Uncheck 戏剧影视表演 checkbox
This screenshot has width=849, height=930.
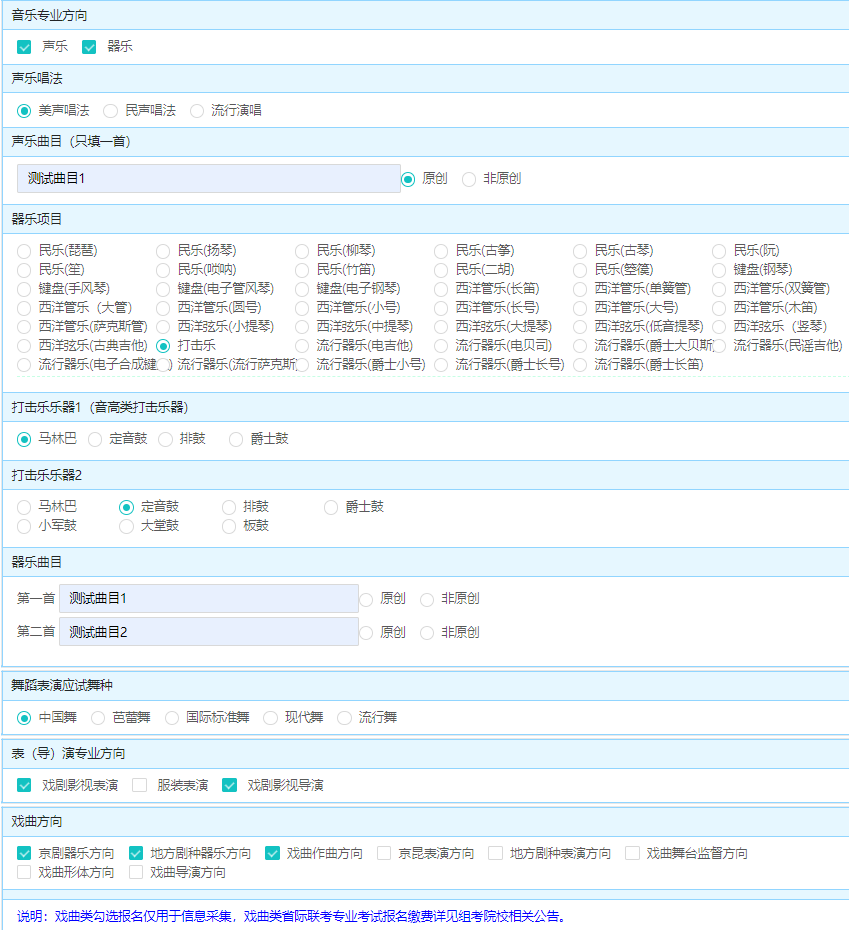(24, 786)
